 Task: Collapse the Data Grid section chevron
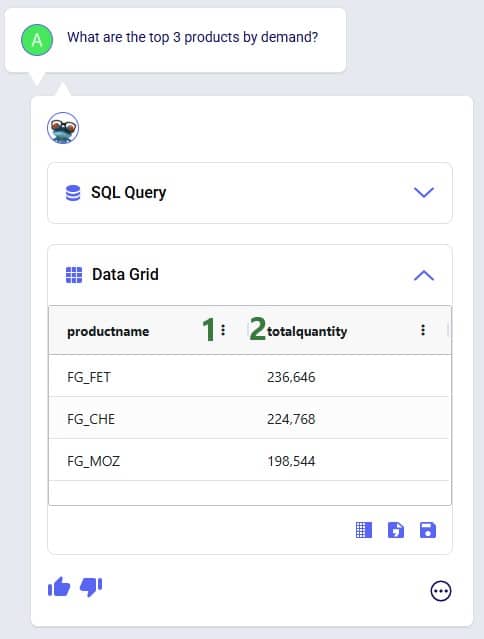pos(424,275)
